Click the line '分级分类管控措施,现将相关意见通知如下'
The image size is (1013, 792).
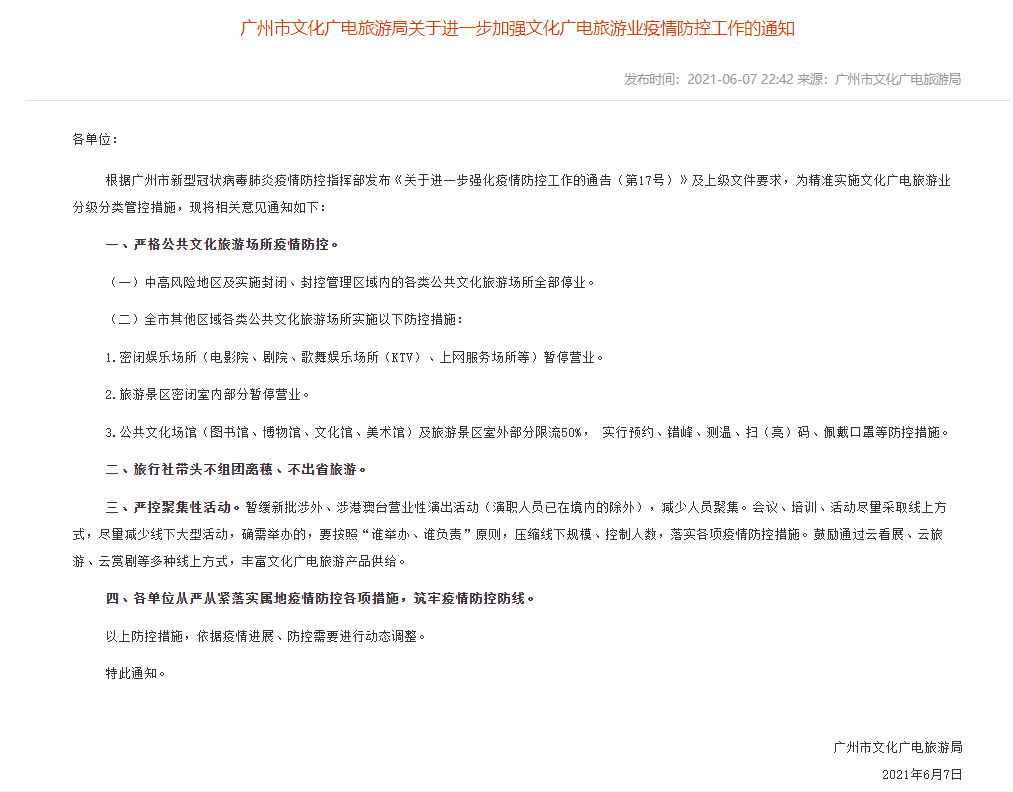click(200, 207)
